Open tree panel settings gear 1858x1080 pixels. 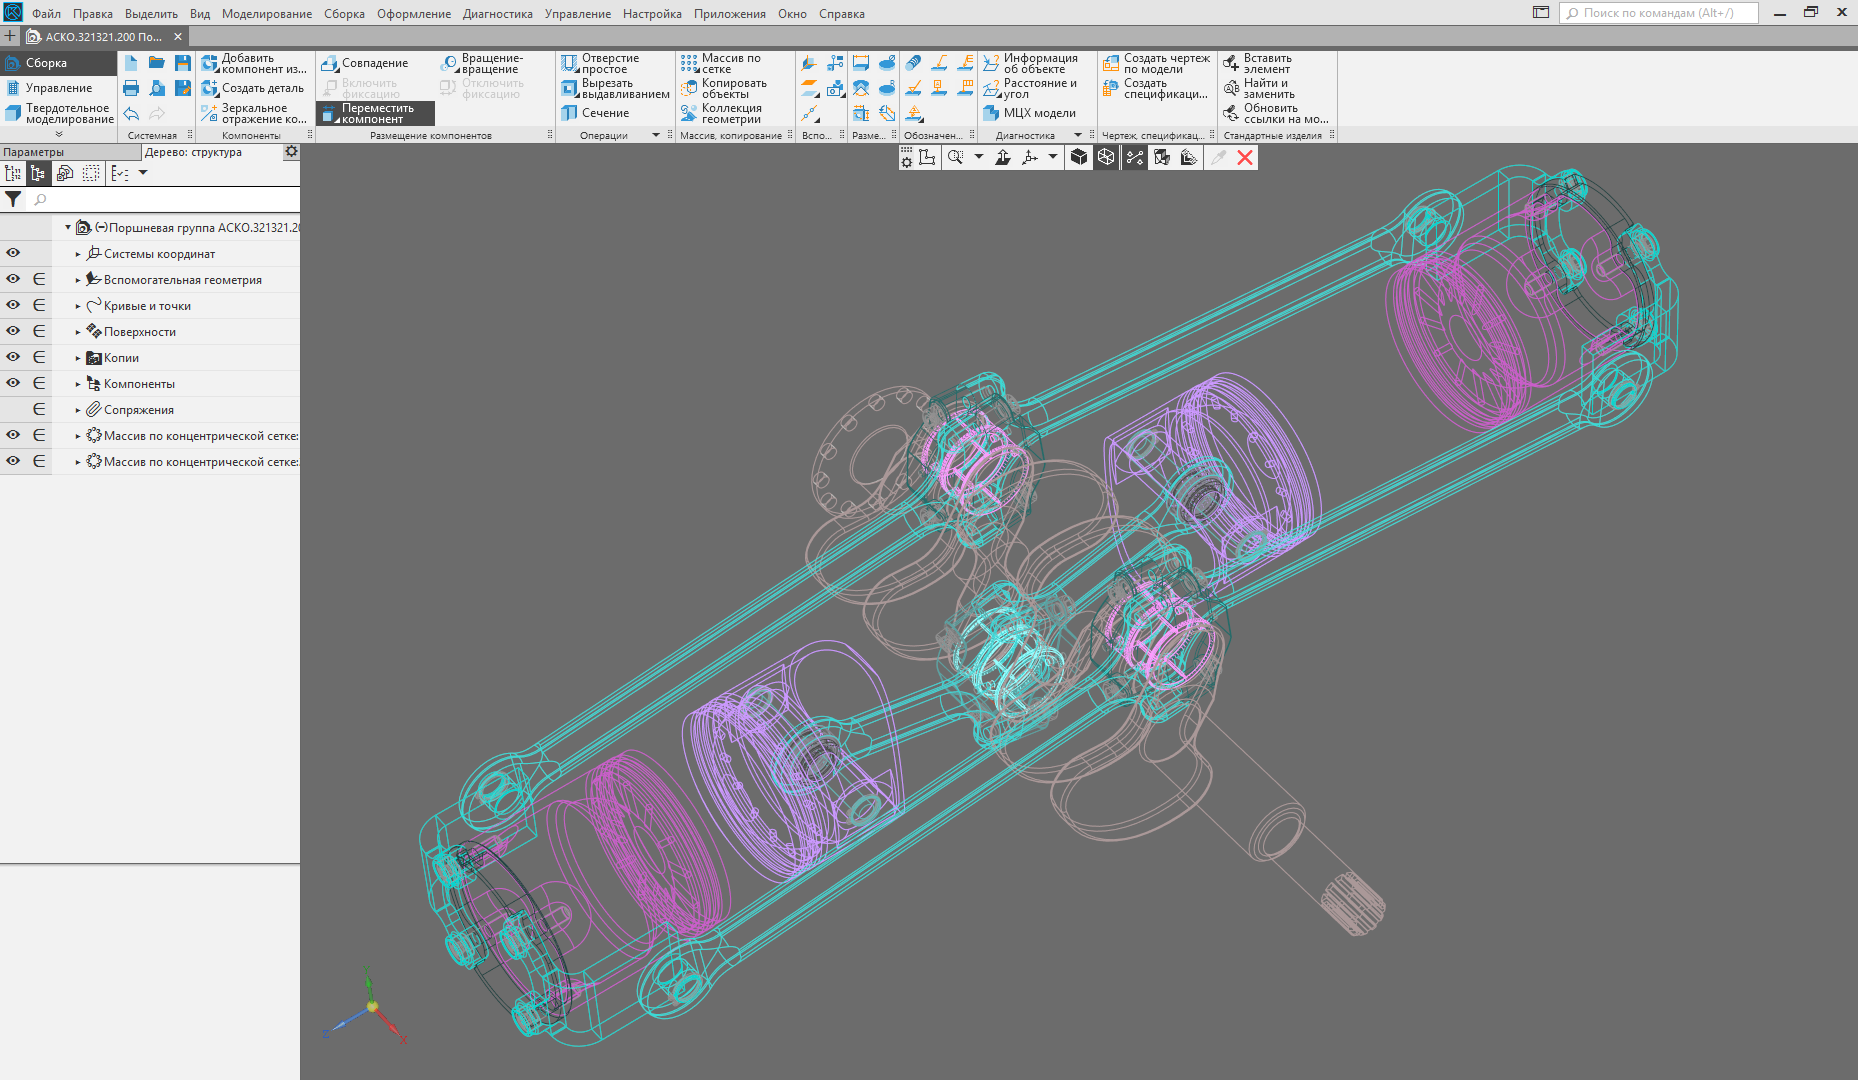pyautogui.click(x=291, y=152)
